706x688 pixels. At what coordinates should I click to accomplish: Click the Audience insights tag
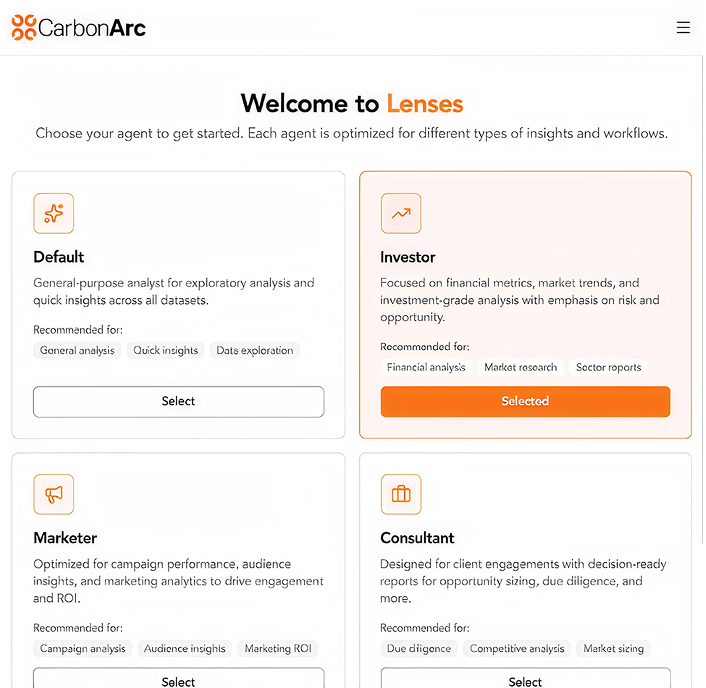click(185, 649)
